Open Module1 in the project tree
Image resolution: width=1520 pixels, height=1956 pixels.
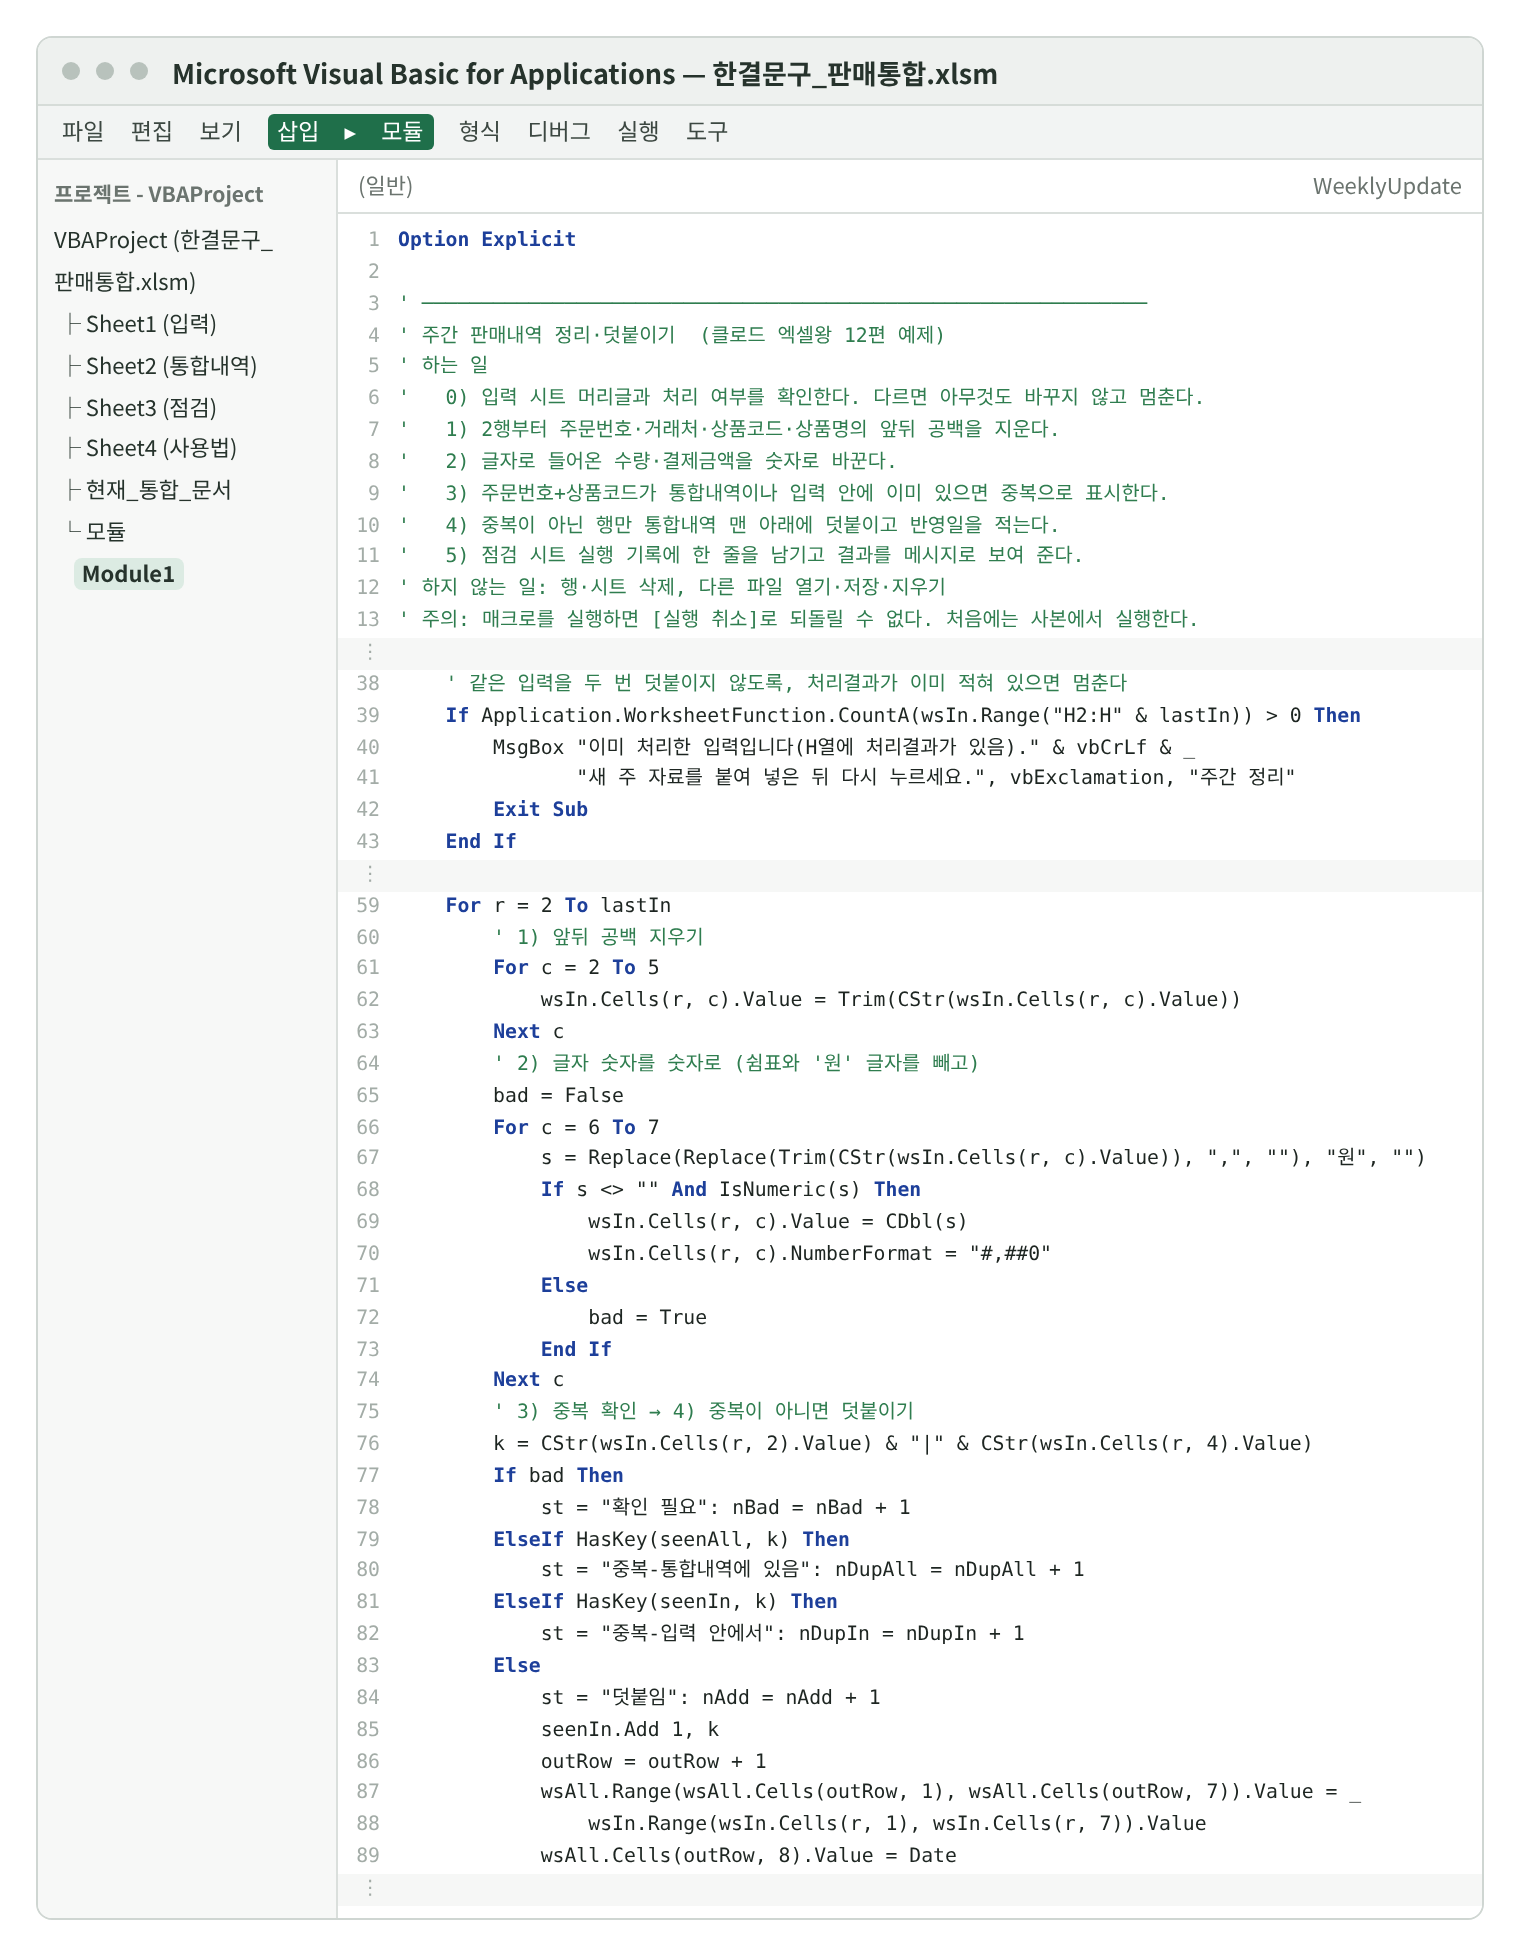coord(128,574)
